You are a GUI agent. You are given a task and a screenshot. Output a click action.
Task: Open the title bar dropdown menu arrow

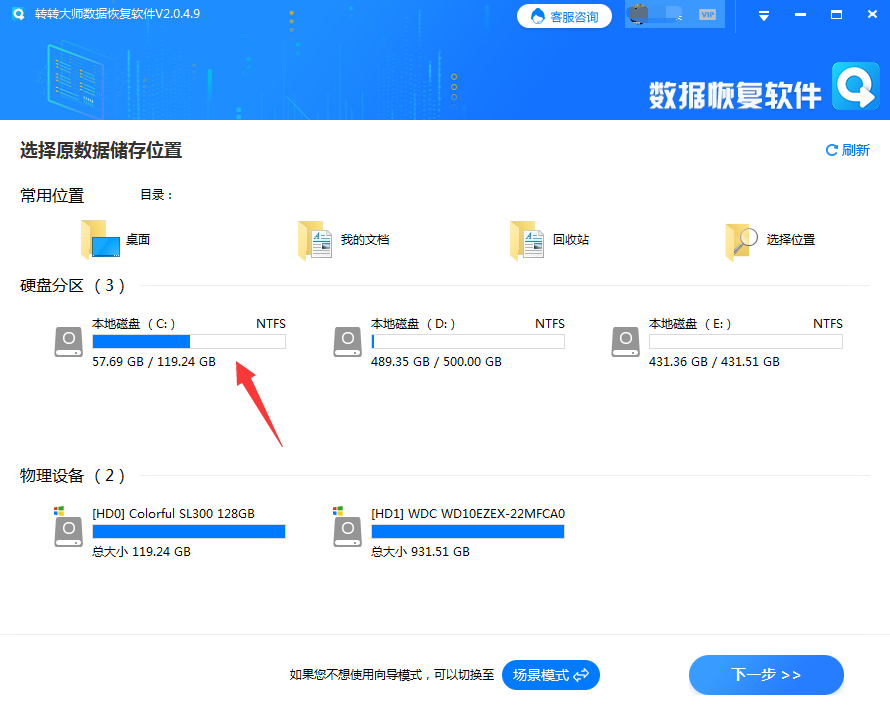(763, 15)
